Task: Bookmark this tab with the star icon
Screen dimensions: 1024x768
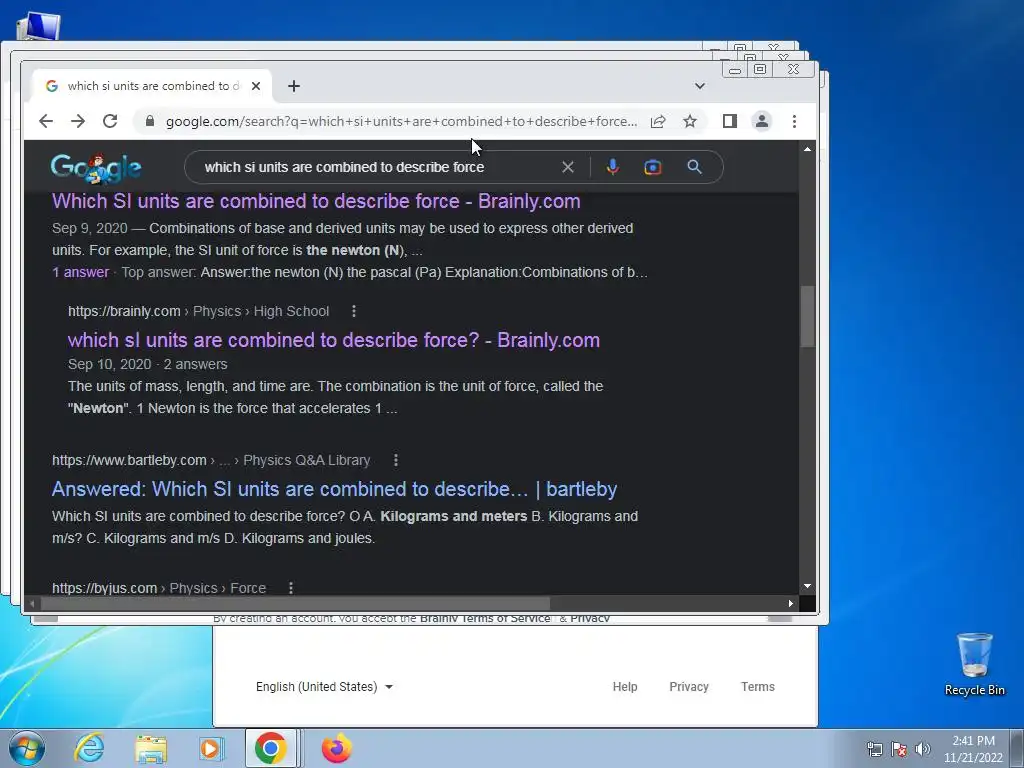Action: pyautogui.click(x=690, y=121)
